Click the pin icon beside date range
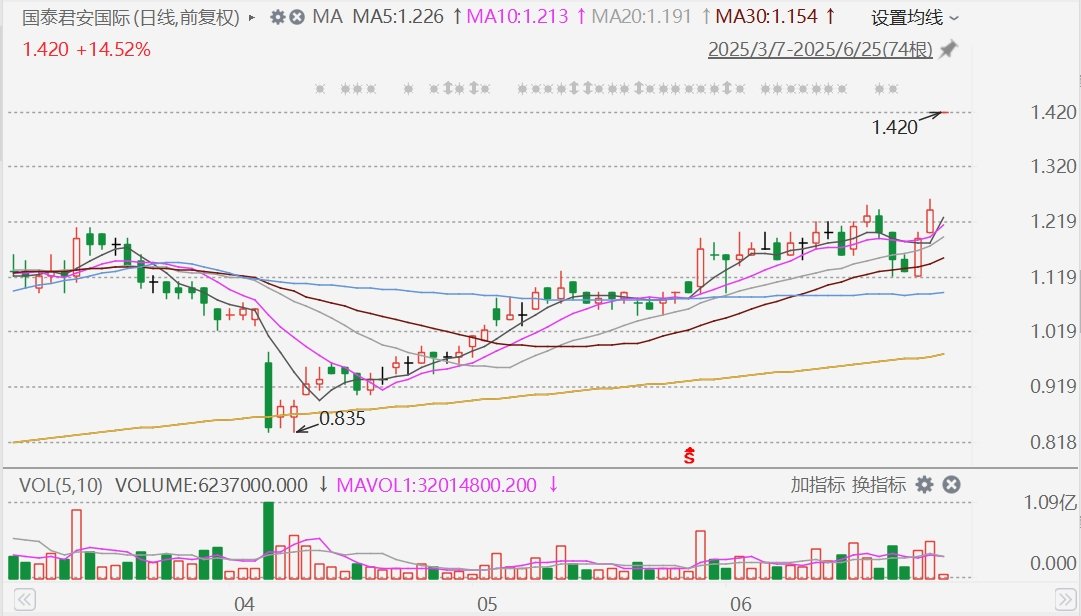The height and width of the screenshot is (616, 1081). point(948,49)
